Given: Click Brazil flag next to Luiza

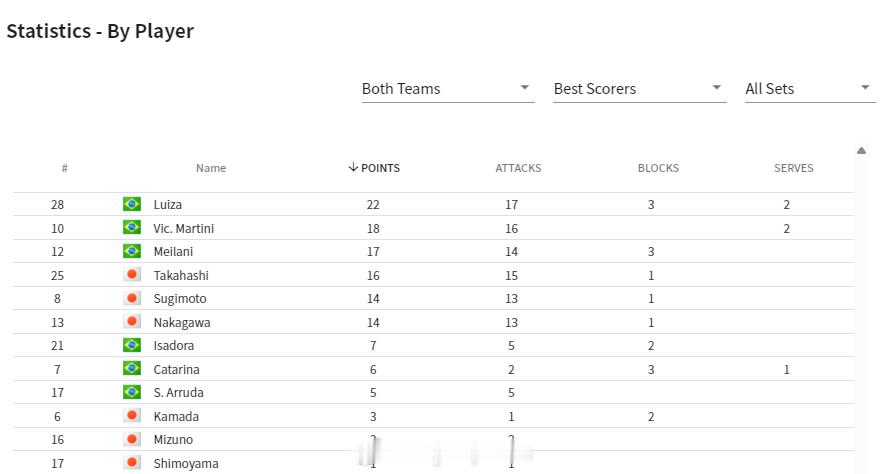Looking at the screenshot, I should (132, 204).
